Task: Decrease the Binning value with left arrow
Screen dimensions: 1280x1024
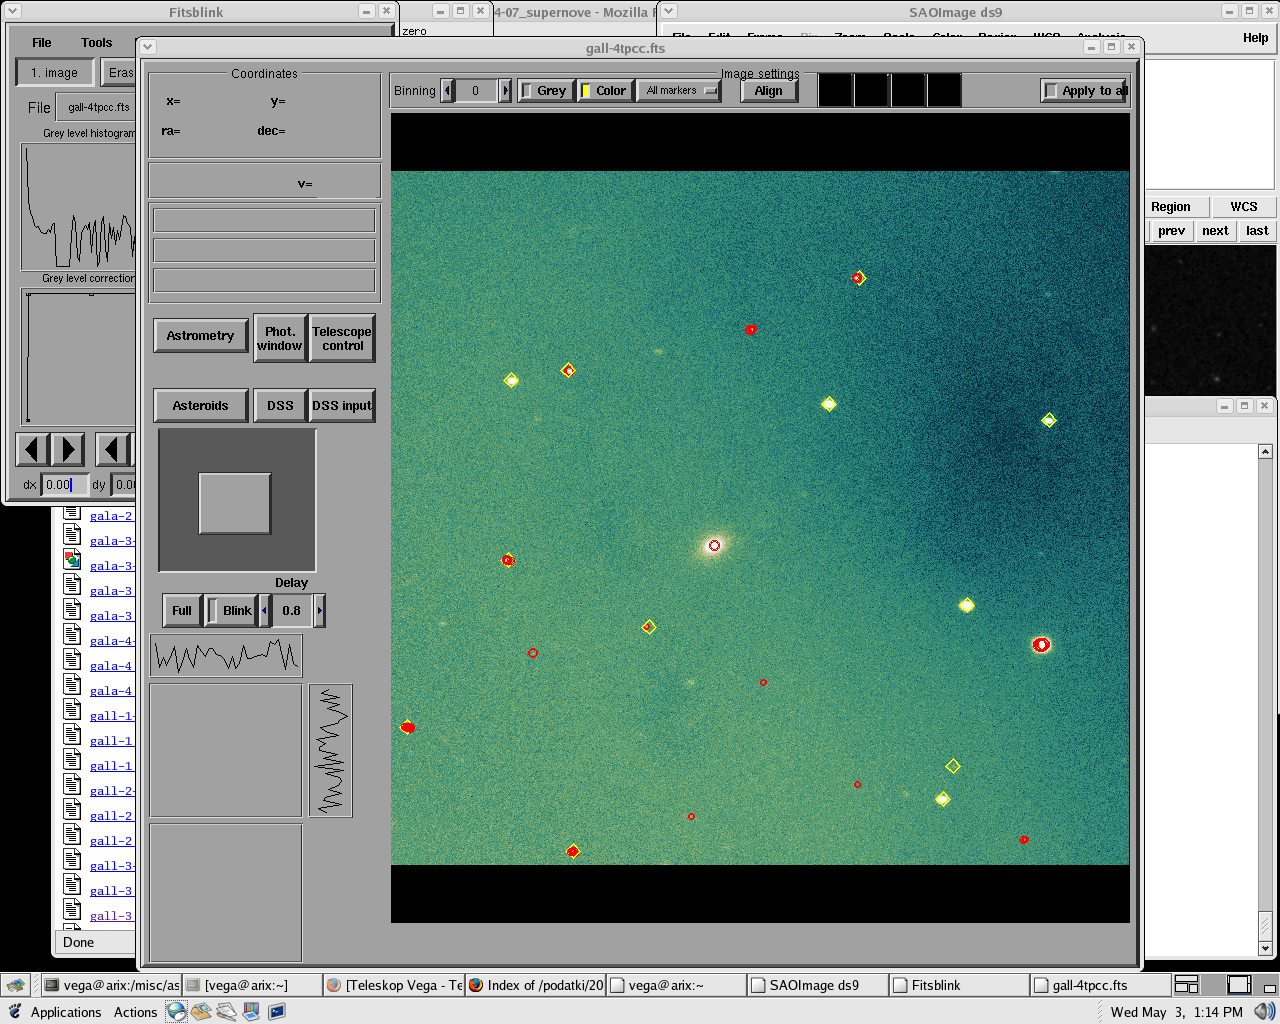Action: (x=447, y=91)
